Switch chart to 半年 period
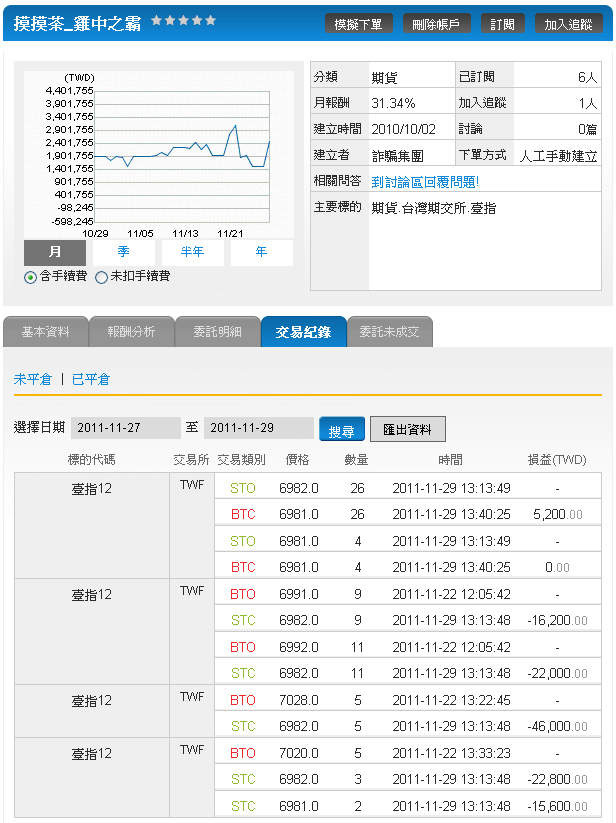 click(x=192, y=252)
